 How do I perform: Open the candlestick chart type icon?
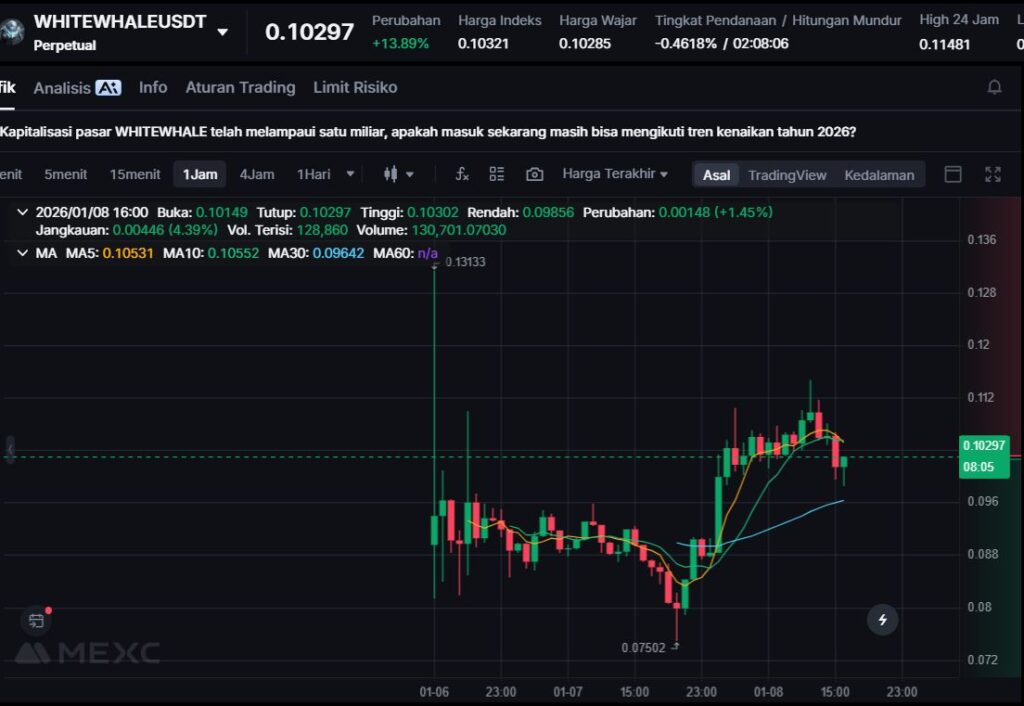tap(392, 174)
